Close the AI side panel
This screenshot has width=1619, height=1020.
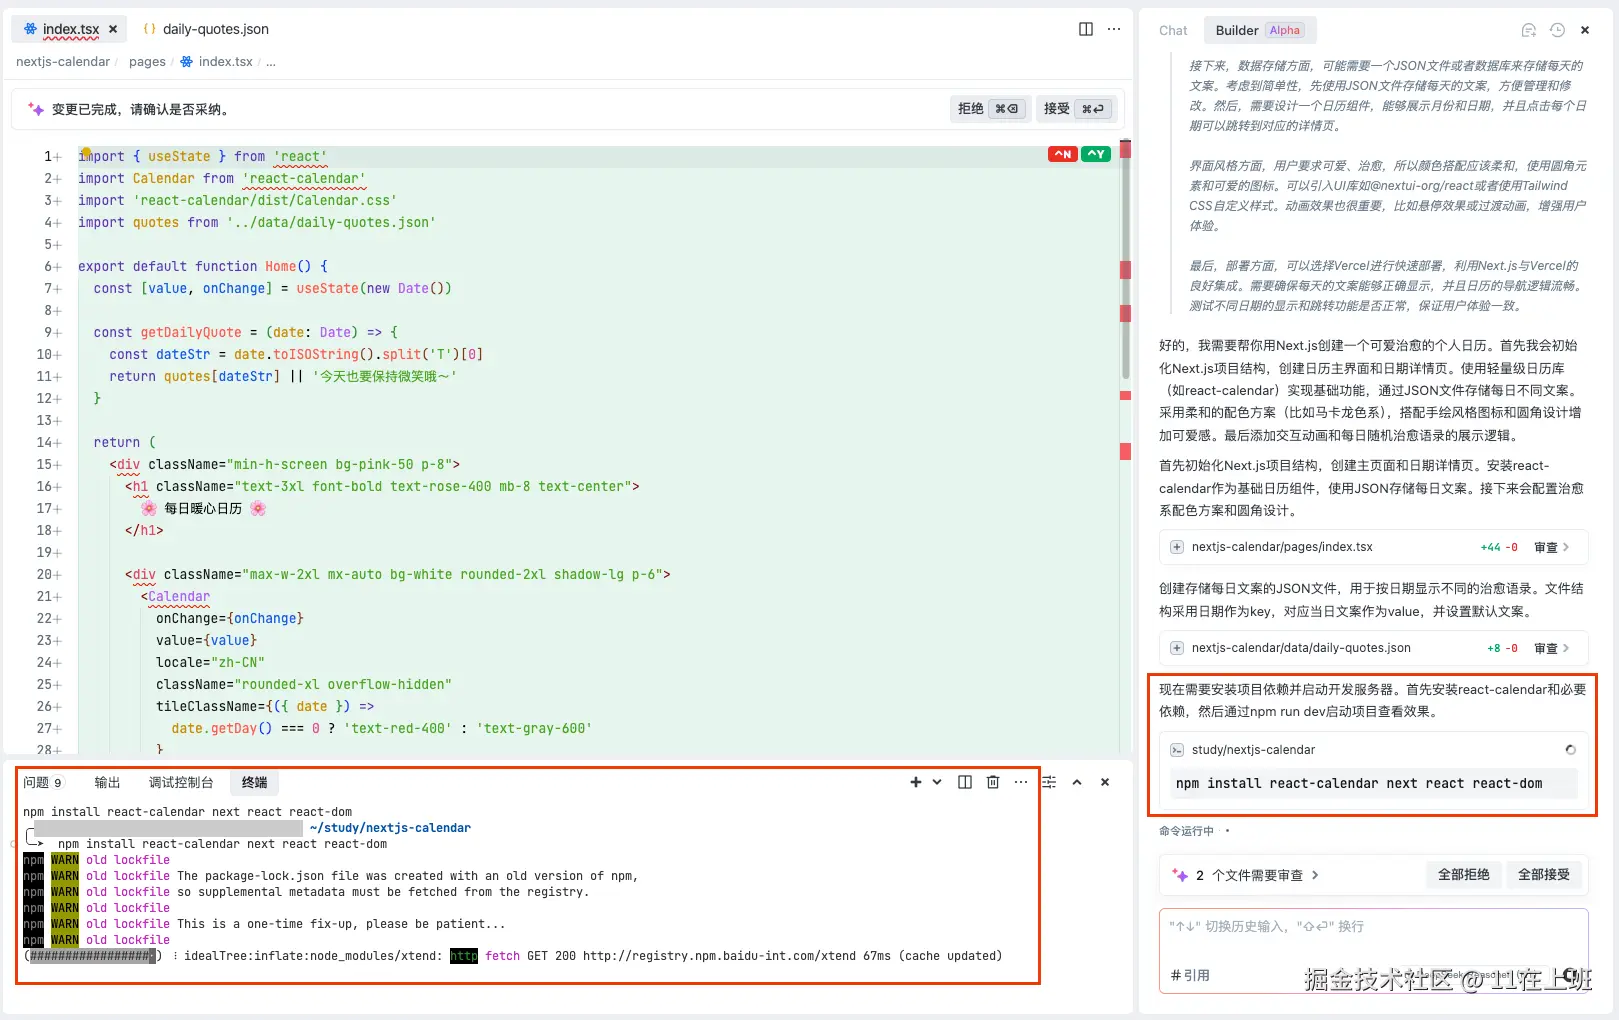[x=1585, y=30]
